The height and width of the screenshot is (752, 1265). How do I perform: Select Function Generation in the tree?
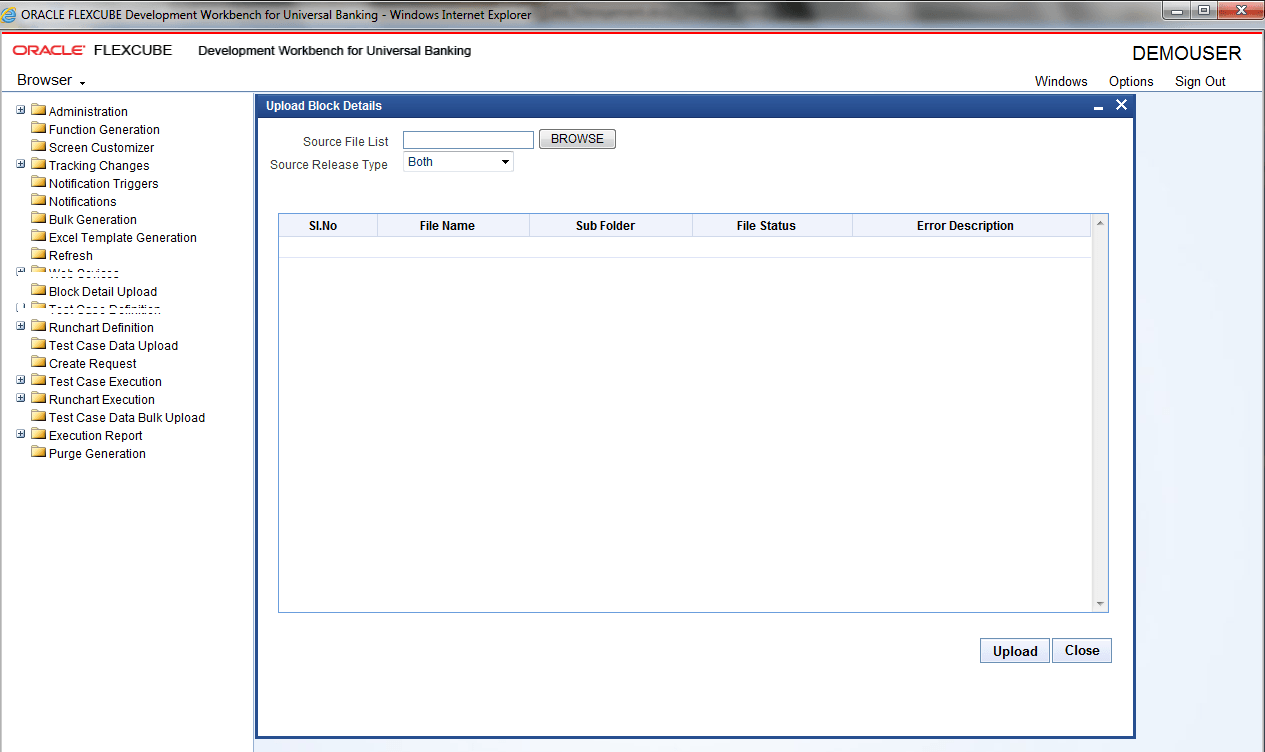pyautogui.click(x=104, y=130)
